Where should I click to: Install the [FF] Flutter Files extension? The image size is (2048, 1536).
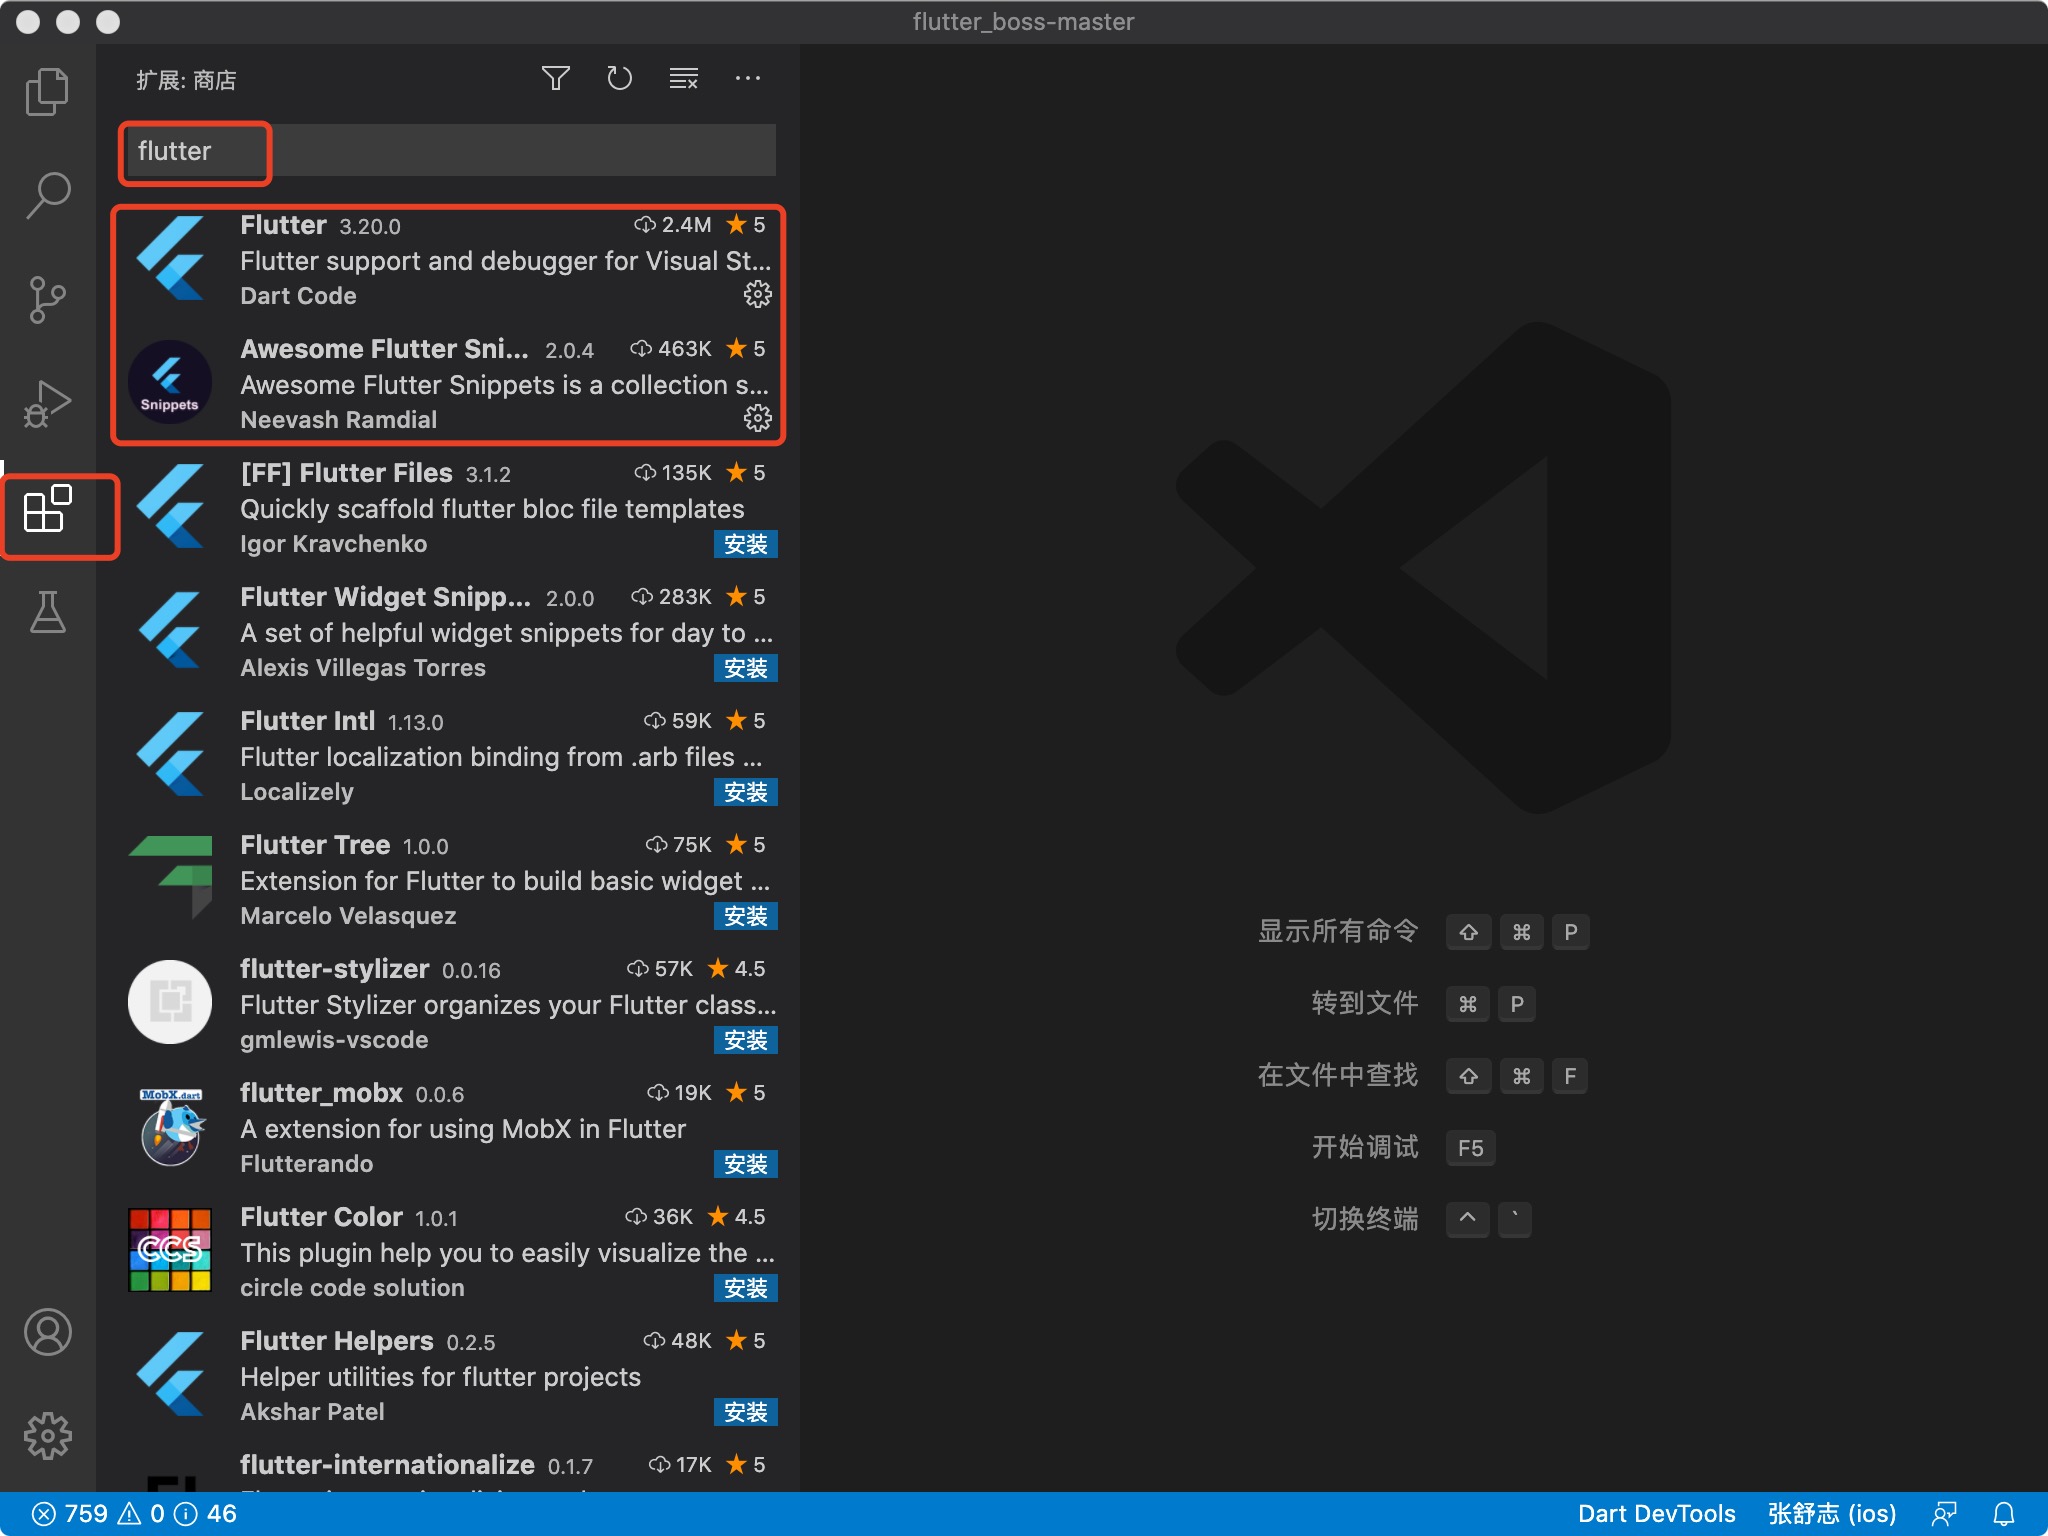pos(745,544)
